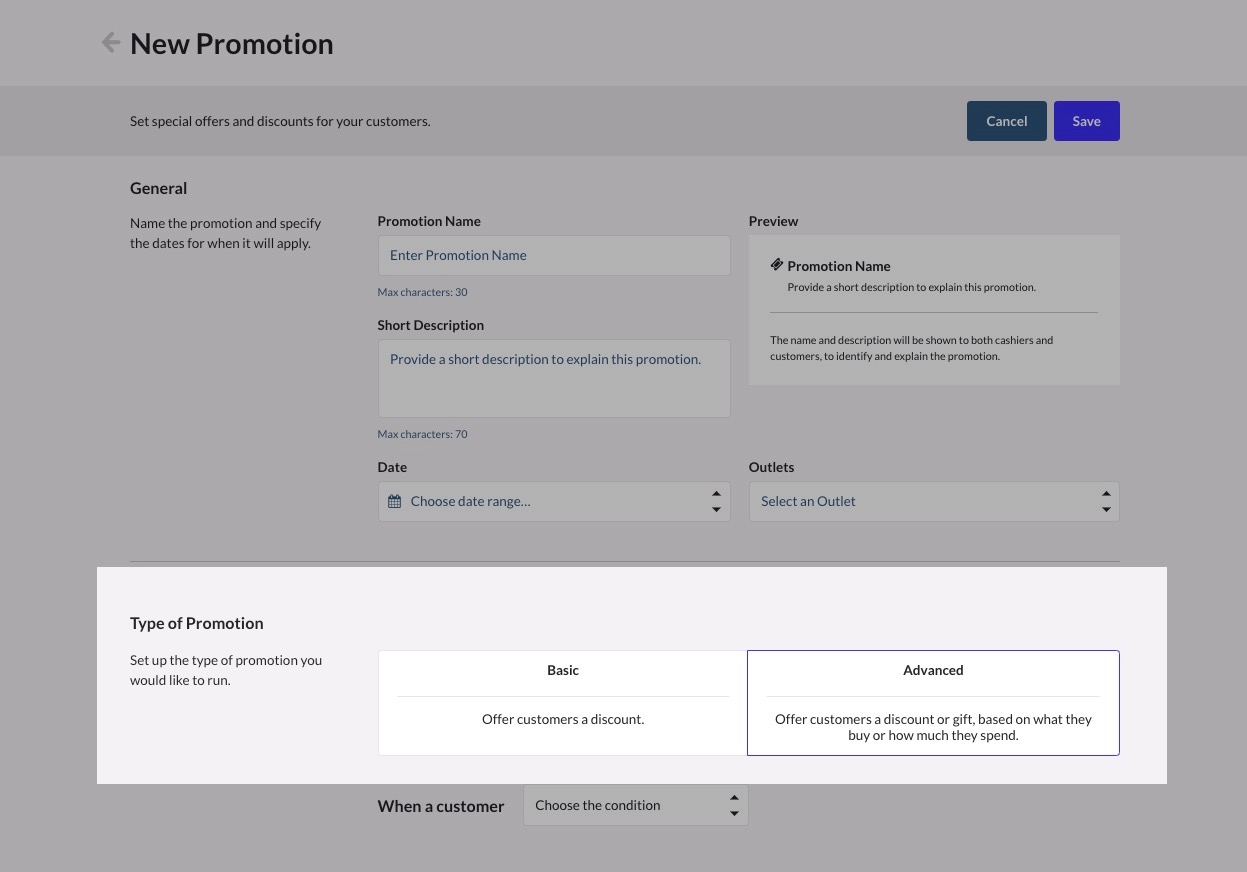1247x872 pixels.
Task: Click into the Short Description text area
Action: (x=554, y=378)
